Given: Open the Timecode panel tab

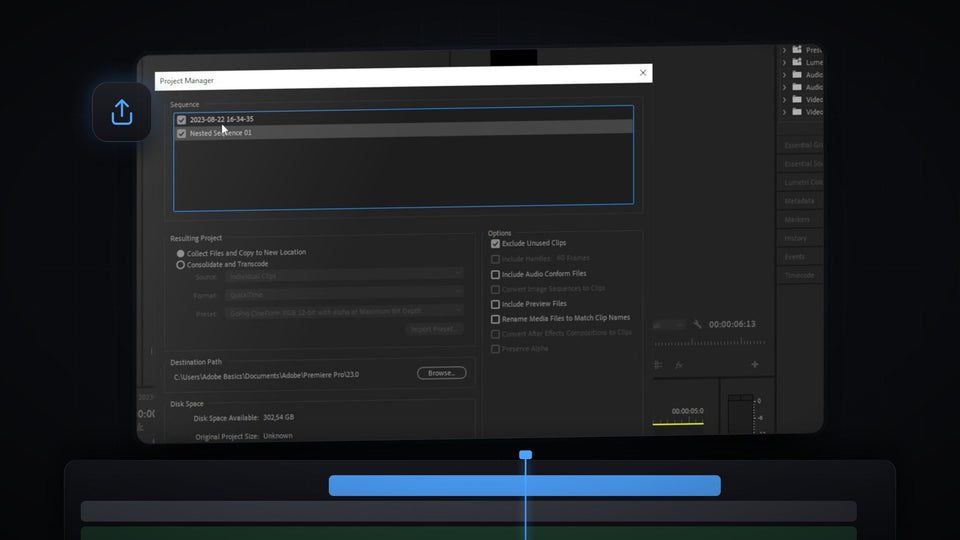Looking at the screenshot, I should [x=799, y=275].
